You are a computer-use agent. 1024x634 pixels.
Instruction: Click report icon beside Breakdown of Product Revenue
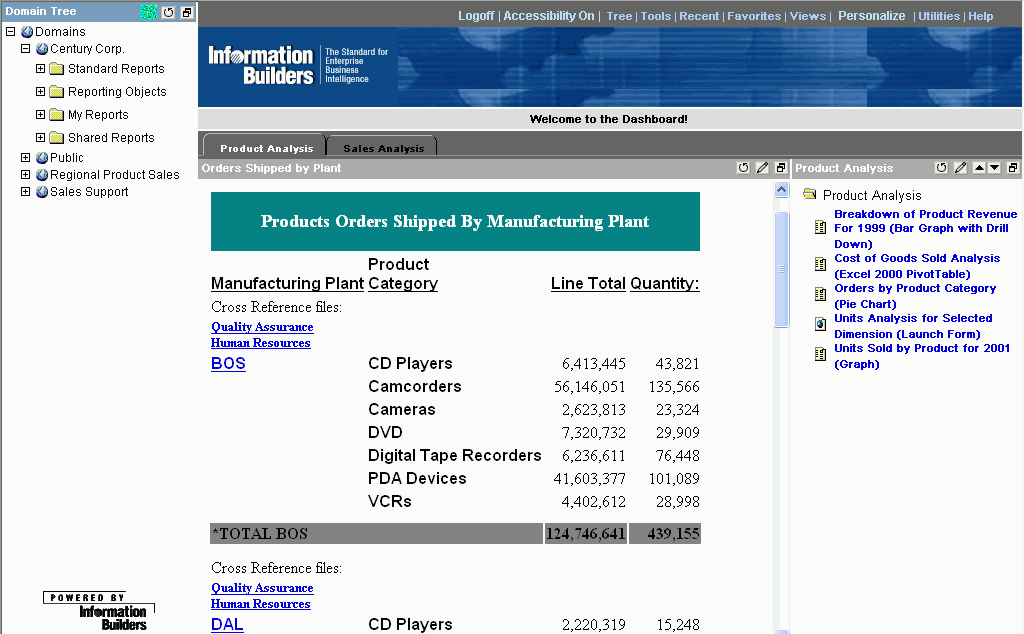pos(820,227)
